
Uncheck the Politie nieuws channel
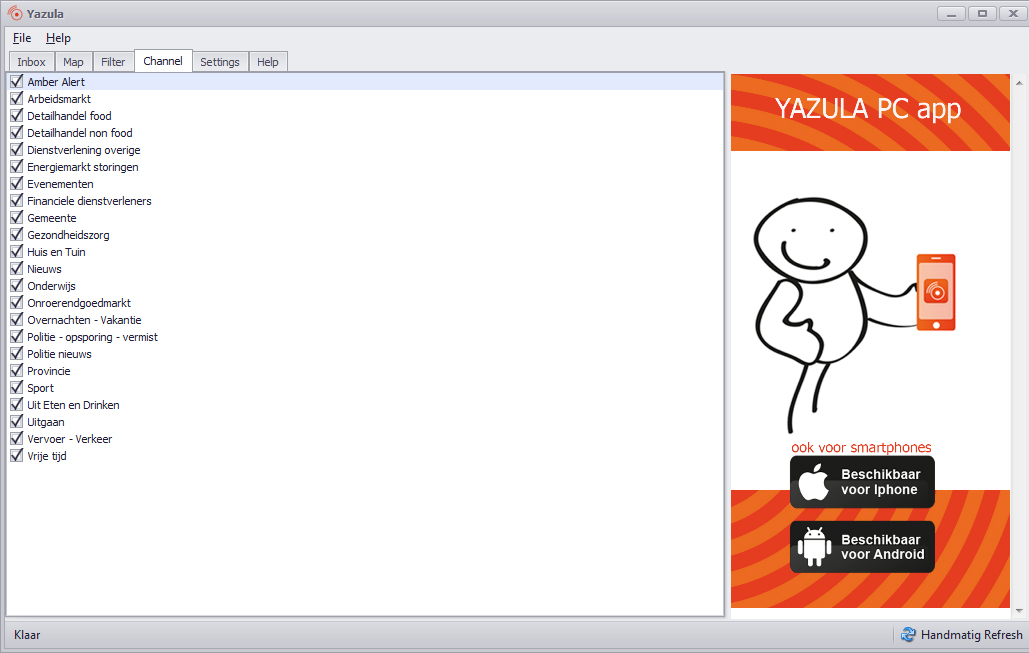tap(17, 354)
